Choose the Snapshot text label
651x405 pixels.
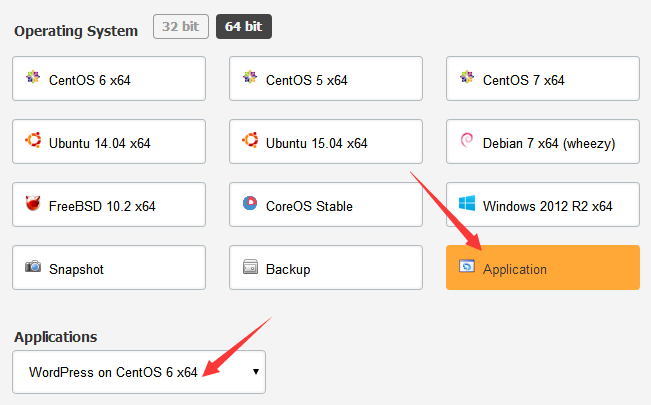tap(76, 269)
